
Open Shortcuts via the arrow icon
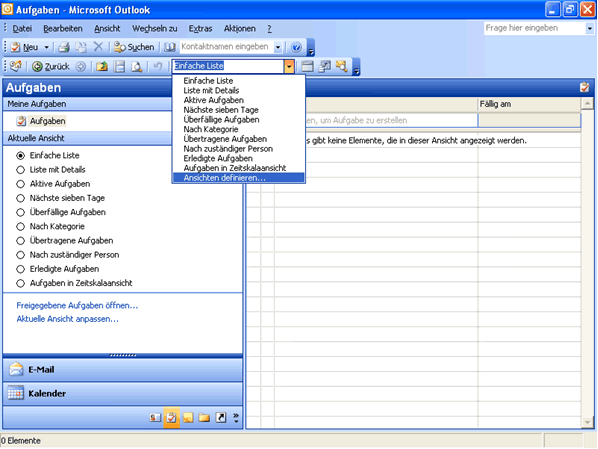tap(221, 418)
